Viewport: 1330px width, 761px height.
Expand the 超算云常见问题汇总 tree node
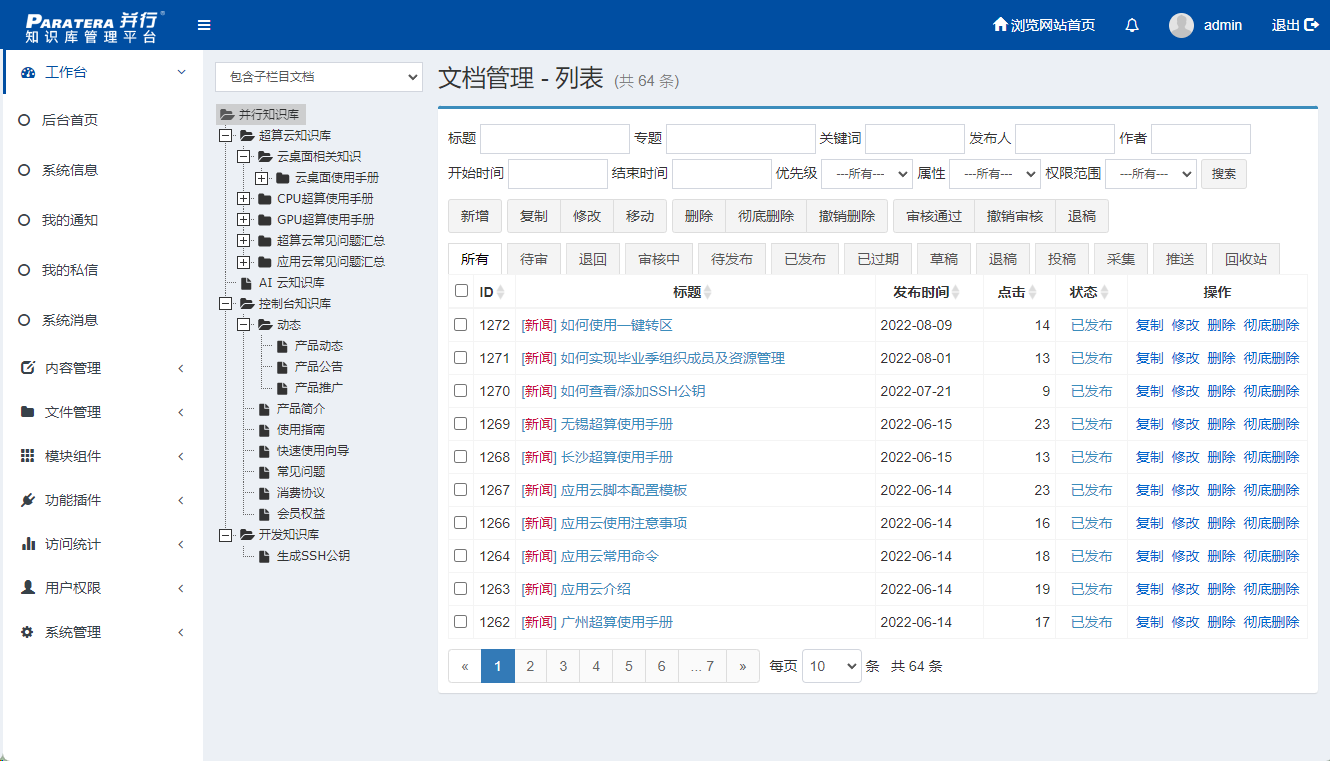tap(244, 241)
